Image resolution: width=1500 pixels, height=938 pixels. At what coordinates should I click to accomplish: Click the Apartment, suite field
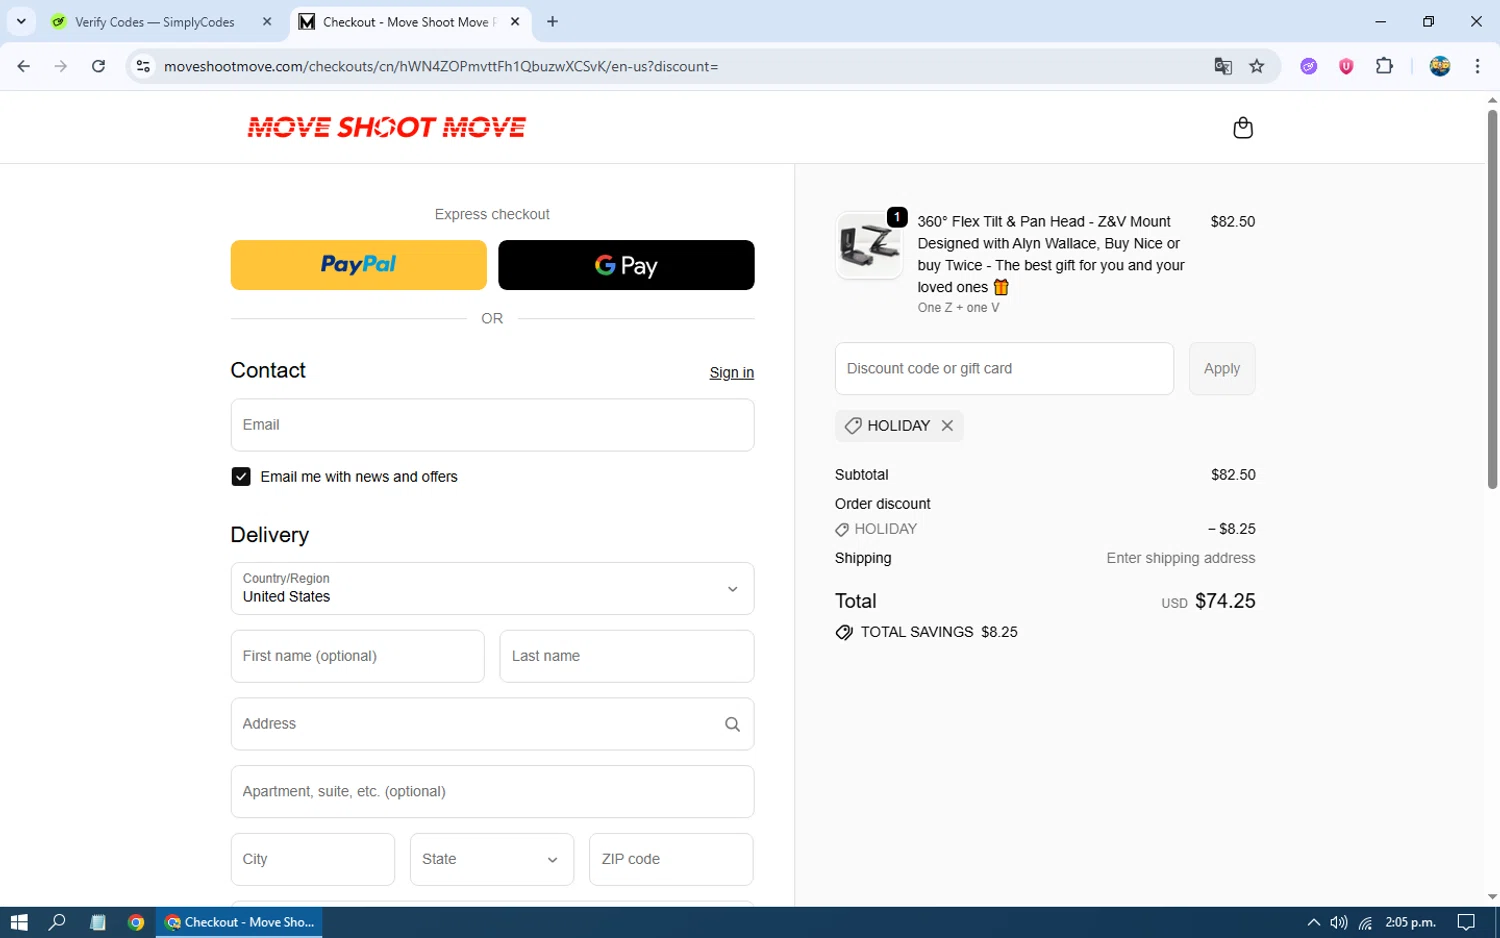492,792
